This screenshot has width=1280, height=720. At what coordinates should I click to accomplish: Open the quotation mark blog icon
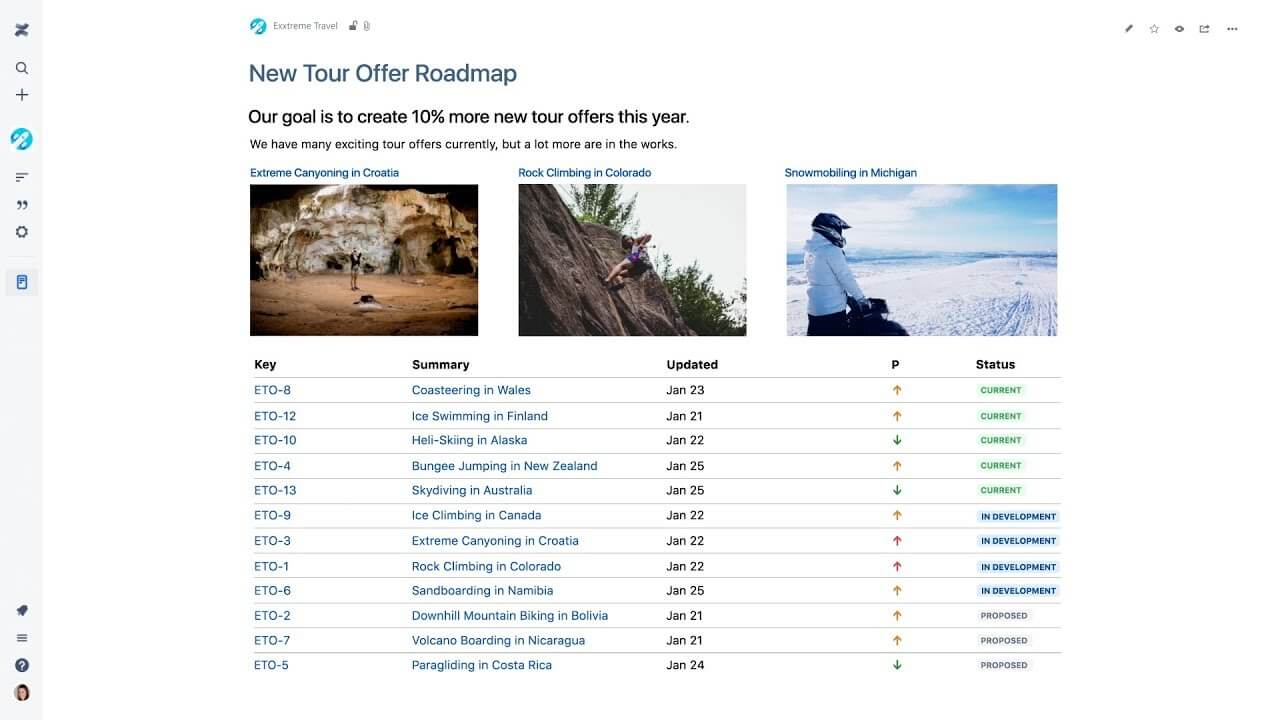click(22, 205)
